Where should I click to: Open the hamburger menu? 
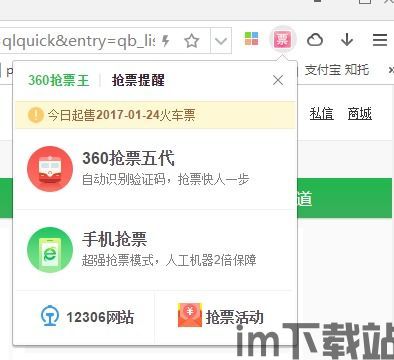pos(379,40)
